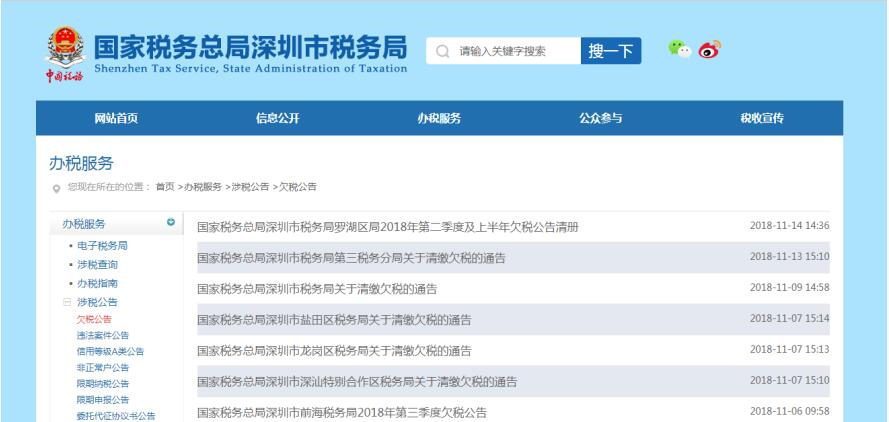Click 首页 in the breadcrumb path
Viewport: 889px width, 422px height.
pyautogui.click(x=165, y=187)
